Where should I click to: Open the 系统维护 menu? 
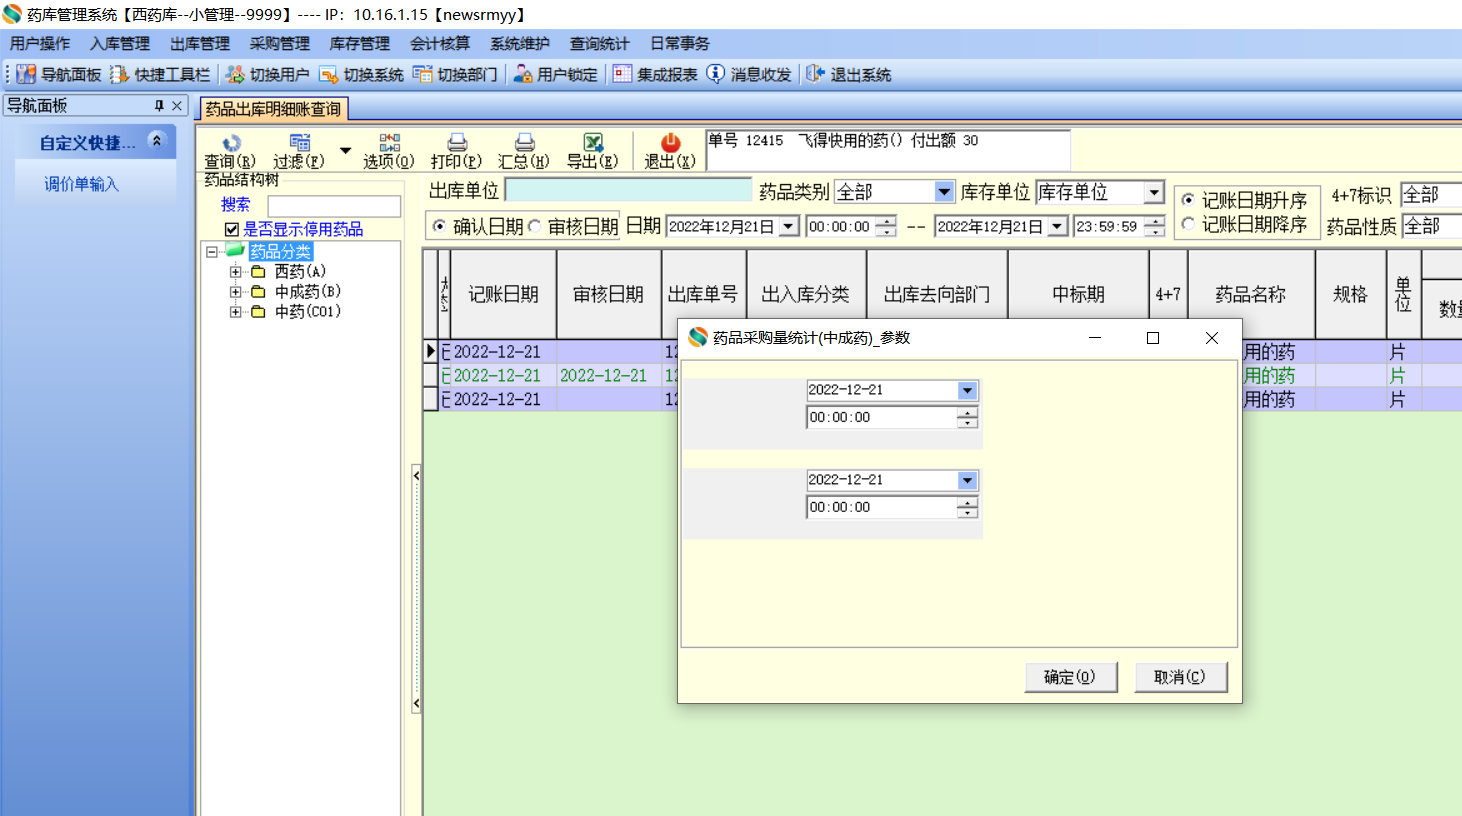520,44
